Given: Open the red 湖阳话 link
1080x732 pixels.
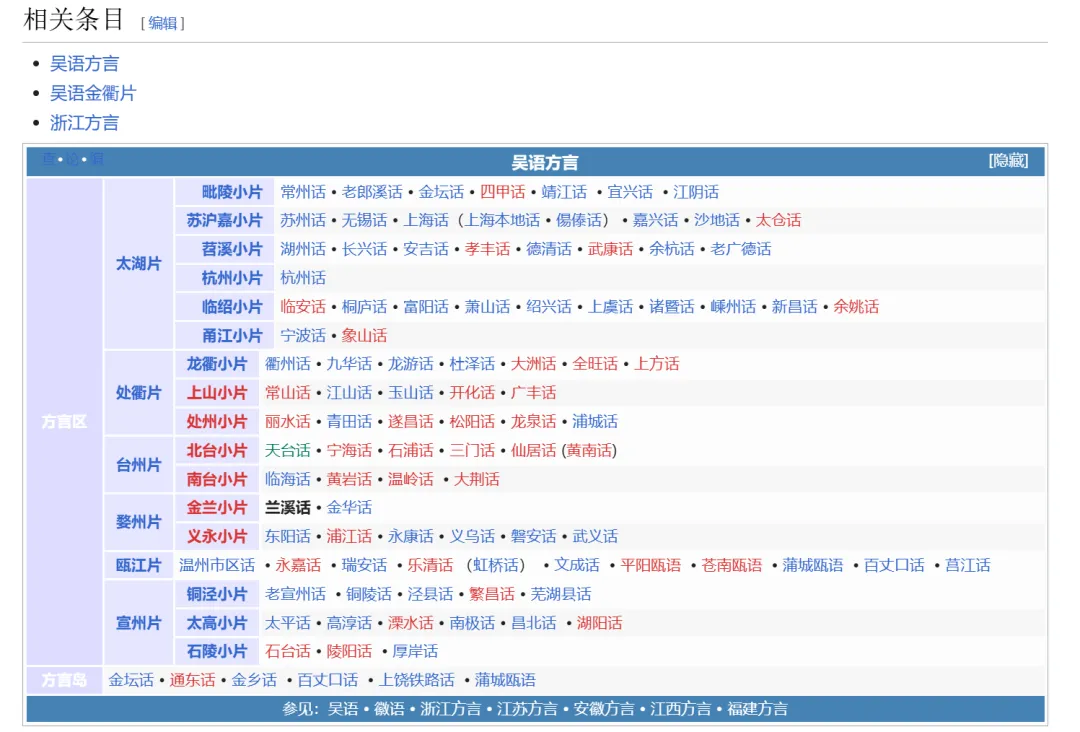Looking at the screenshot, I should click(599, 623).
